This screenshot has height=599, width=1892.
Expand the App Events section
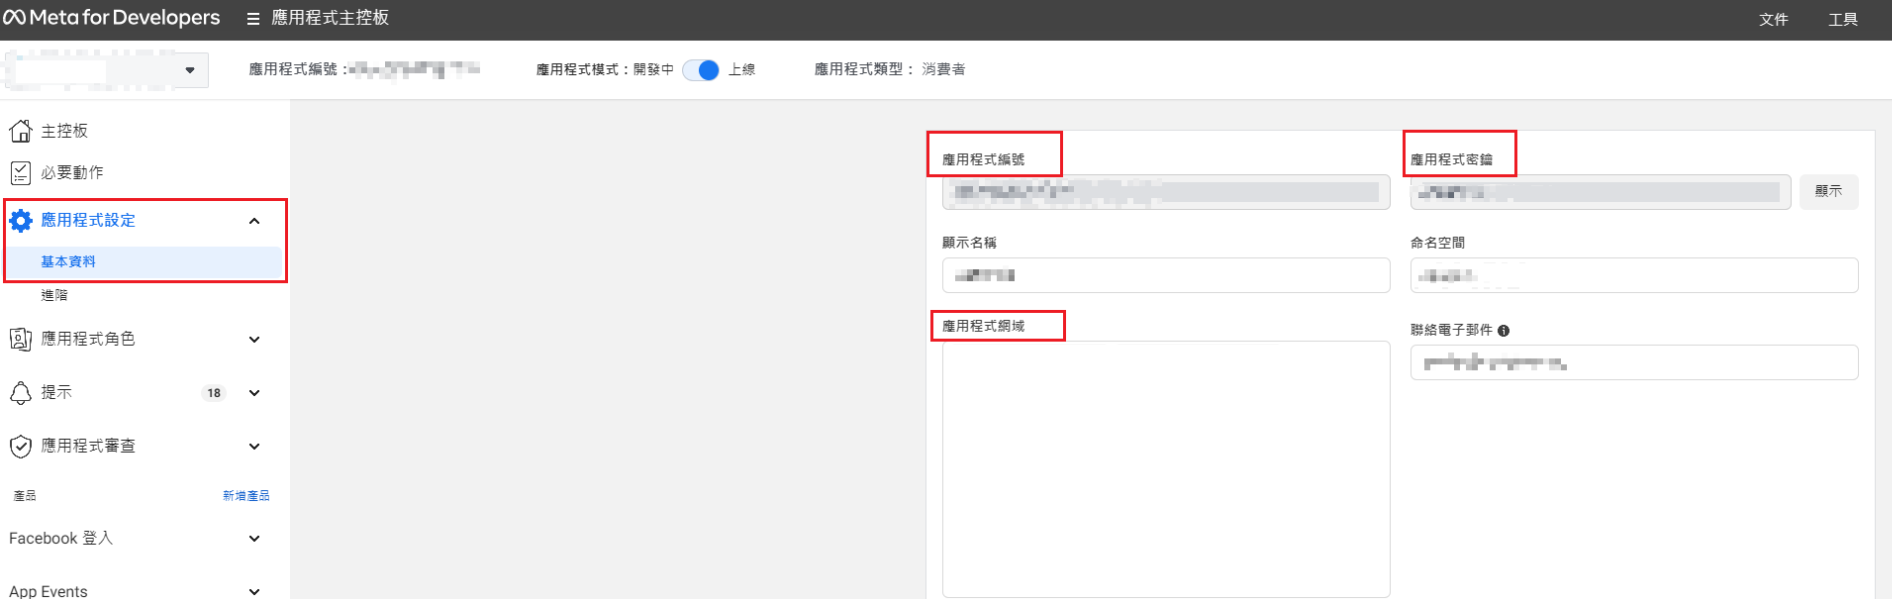tap(254, 591)
